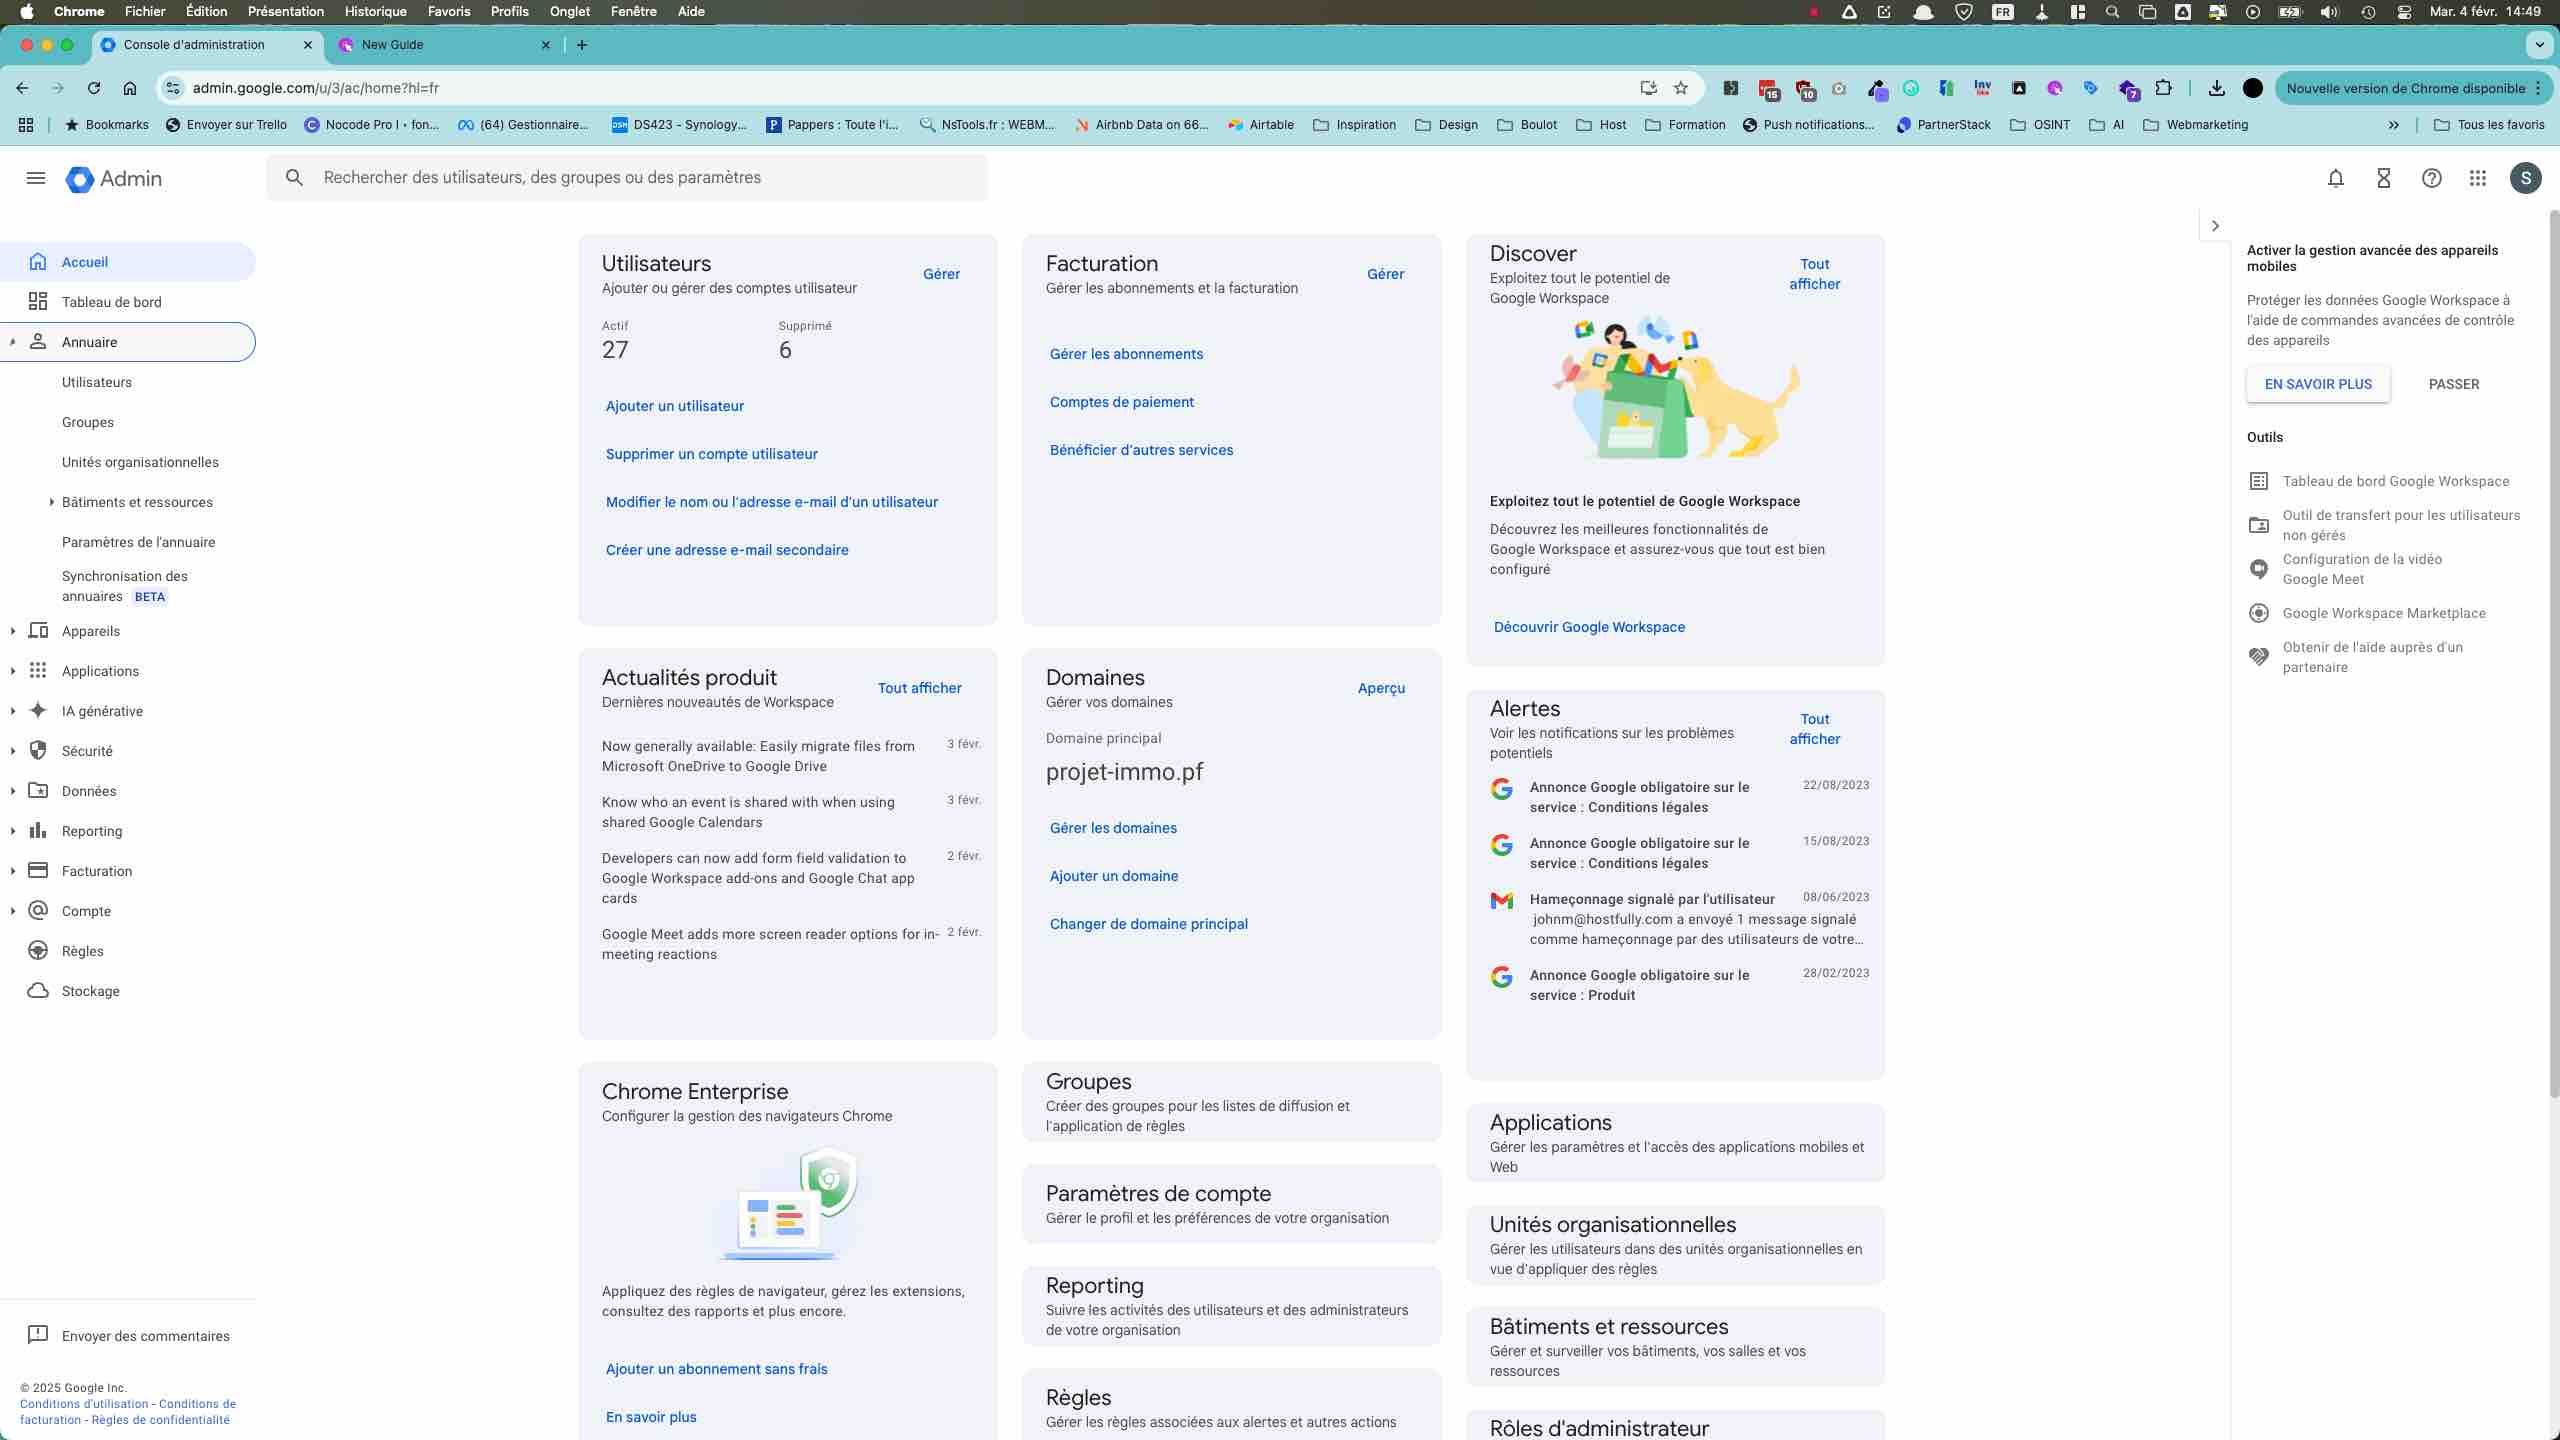Click the browser reload icon
This screenshot has height=1440, width=2560.
coord(94,88)
